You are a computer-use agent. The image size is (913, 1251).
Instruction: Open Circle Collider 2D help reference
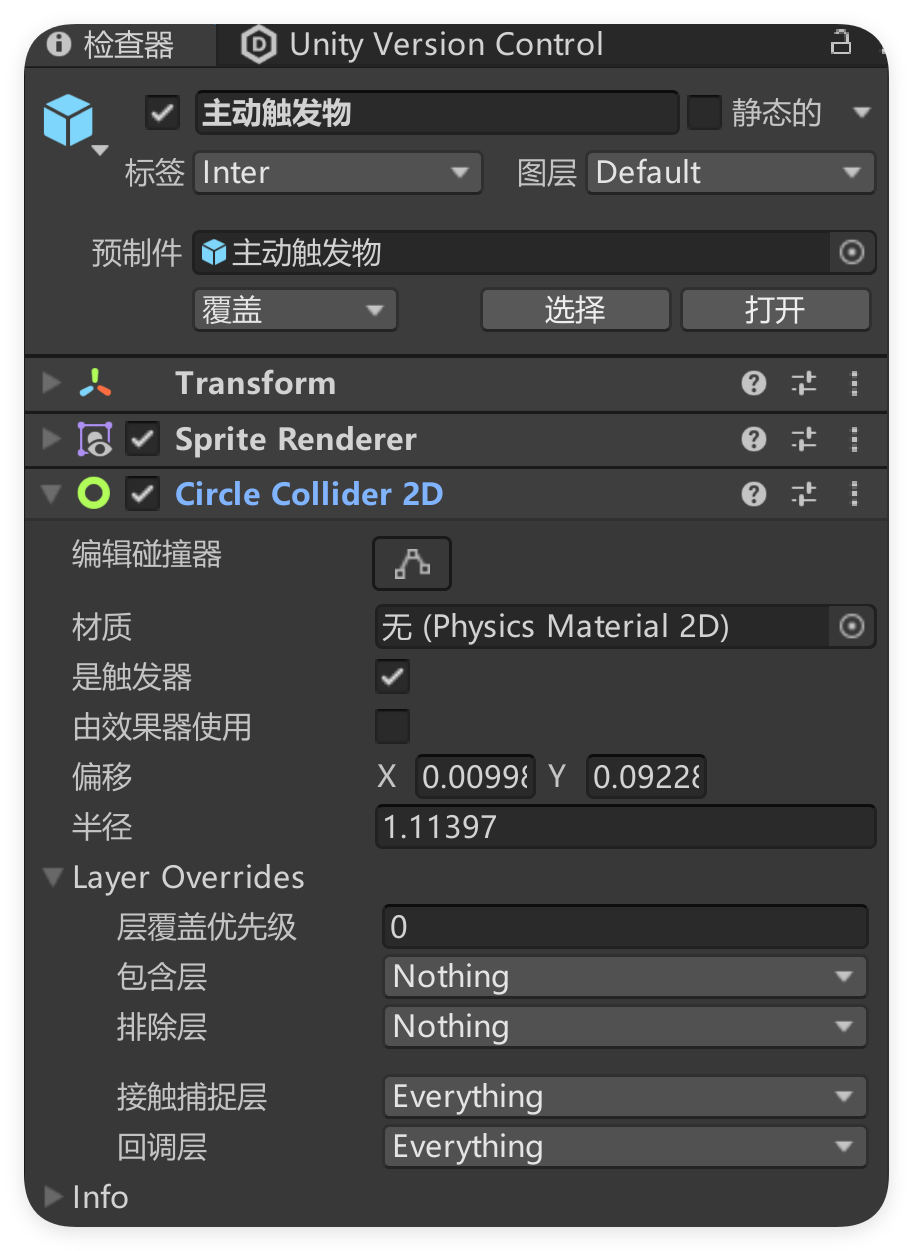click(754, 494)
